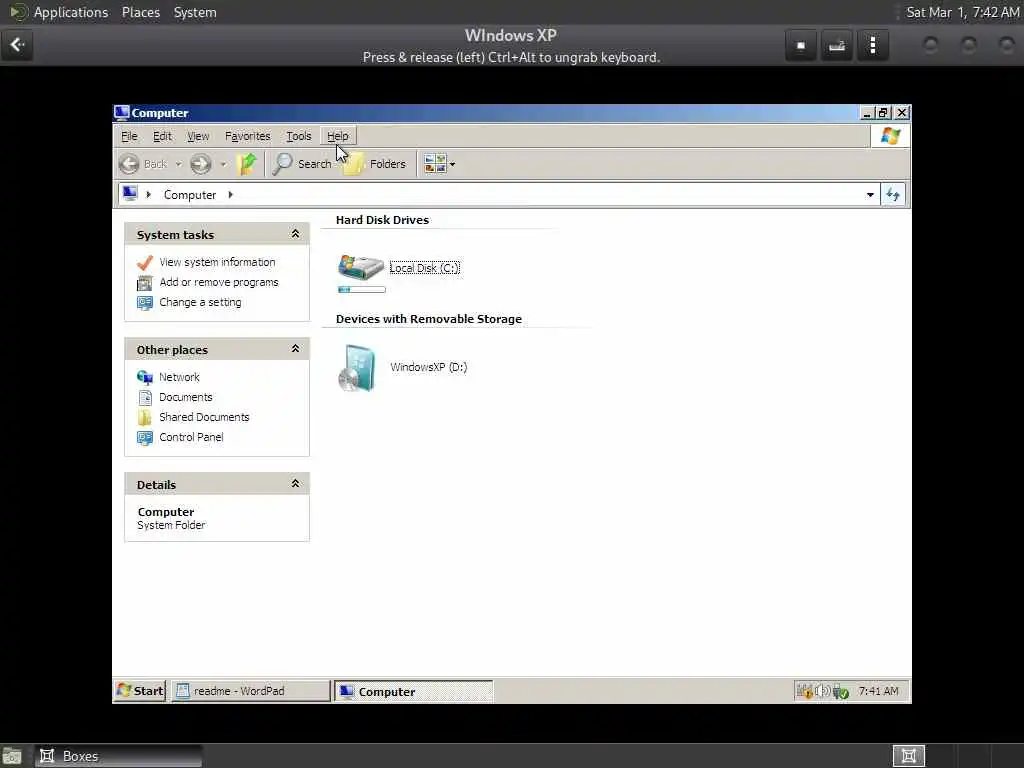The image size is (1024, 768).
Task: Click the Up folder icon
Action: pyautogui.click(x=247, y=164)
